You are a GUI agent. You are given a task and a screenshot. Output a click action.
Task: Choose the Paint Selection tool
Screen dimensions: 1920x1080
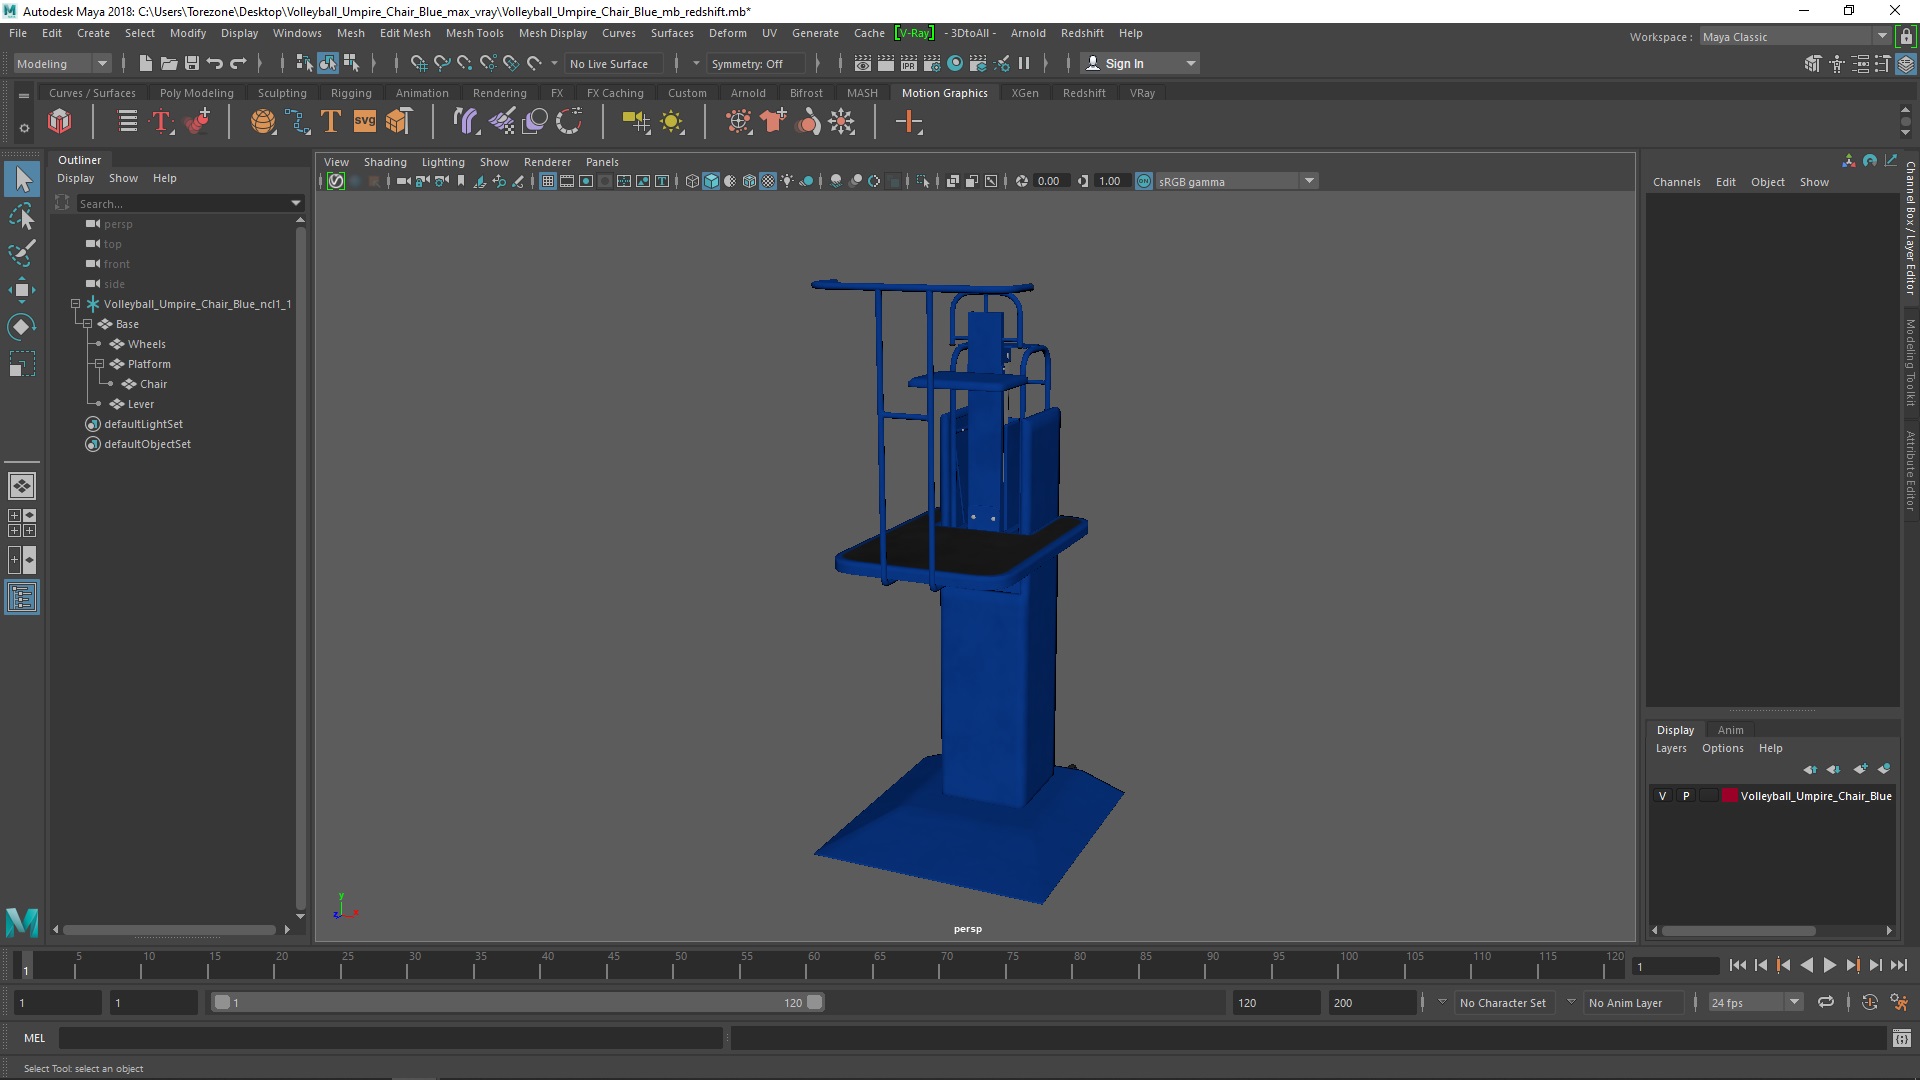click(22, 253)
